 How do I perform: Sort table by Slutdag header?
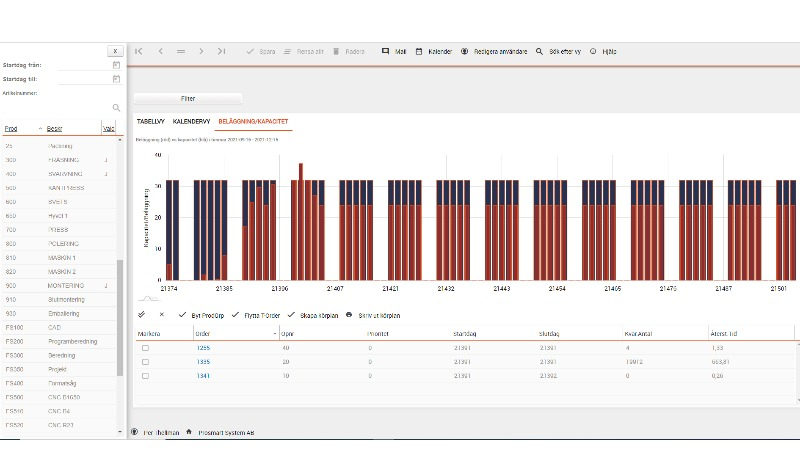549,334
